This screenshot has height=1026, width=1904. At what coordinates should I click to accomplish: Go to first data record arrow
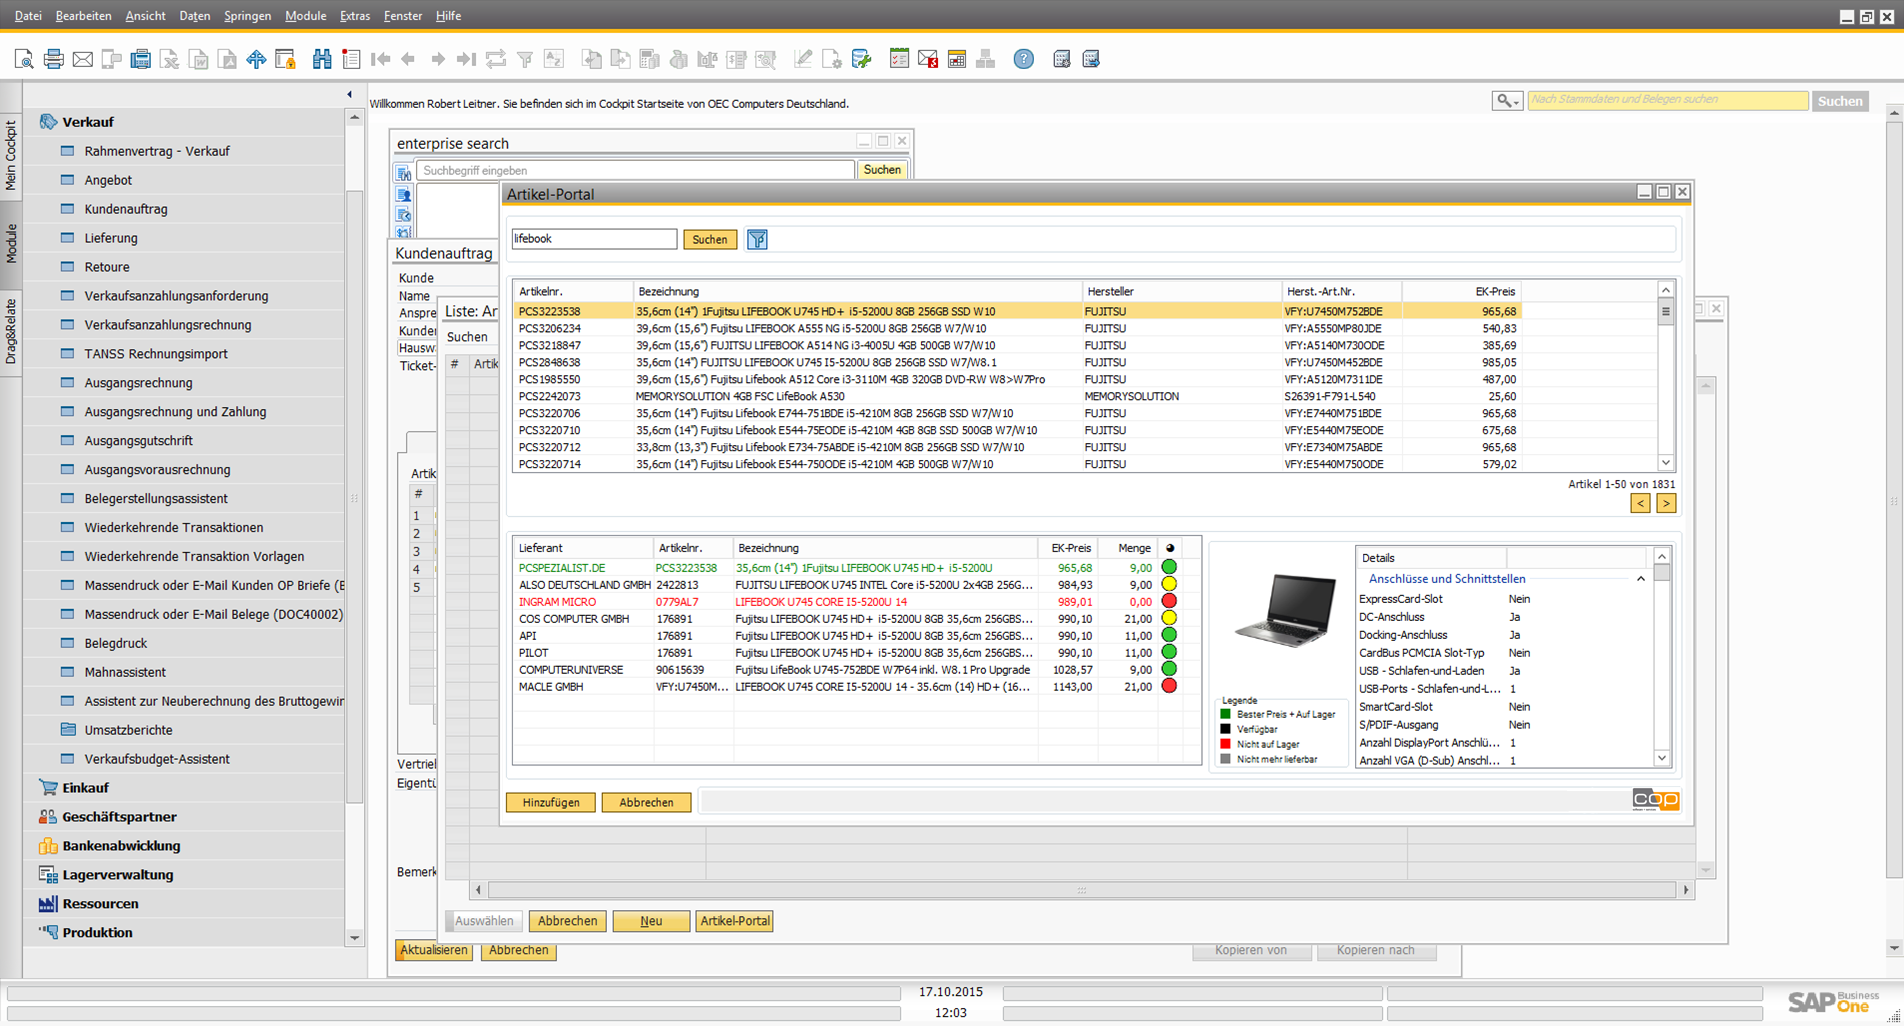pyautogui.click(x=380, y=59)
